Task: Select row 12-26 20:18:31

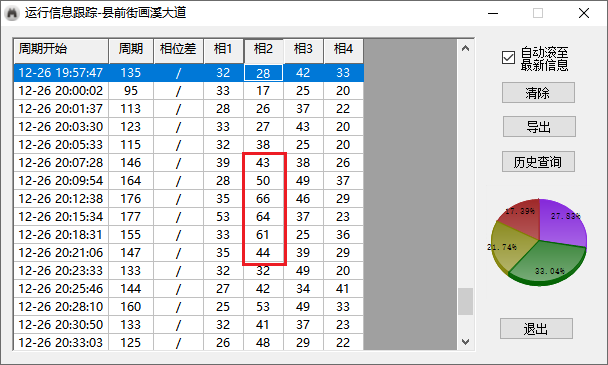Action: (x=188, y=235)
